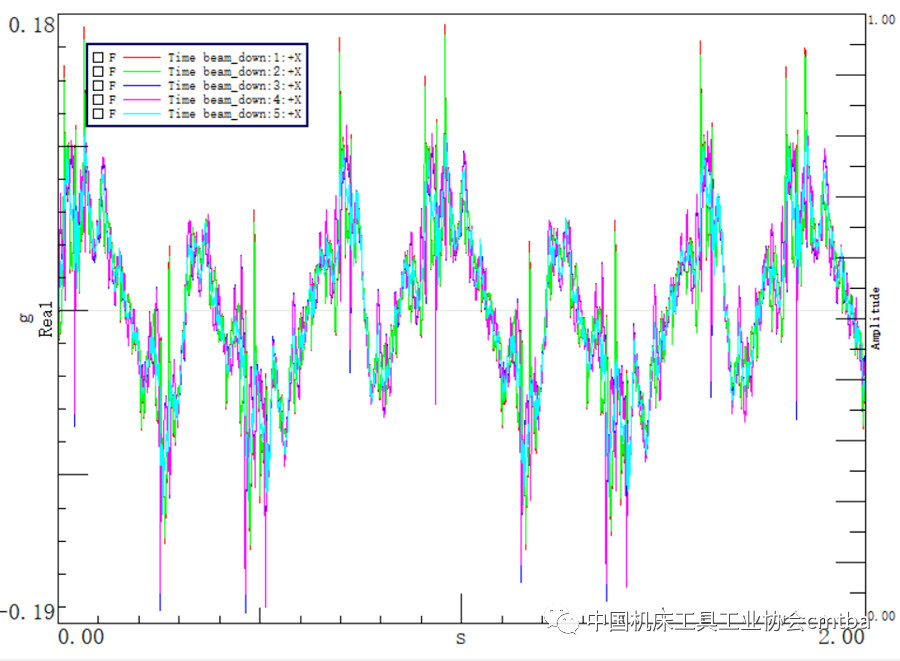Check the beam_down:2 legend checkbox
Screen dimensions: 900x661
click(x=97, y=72)
